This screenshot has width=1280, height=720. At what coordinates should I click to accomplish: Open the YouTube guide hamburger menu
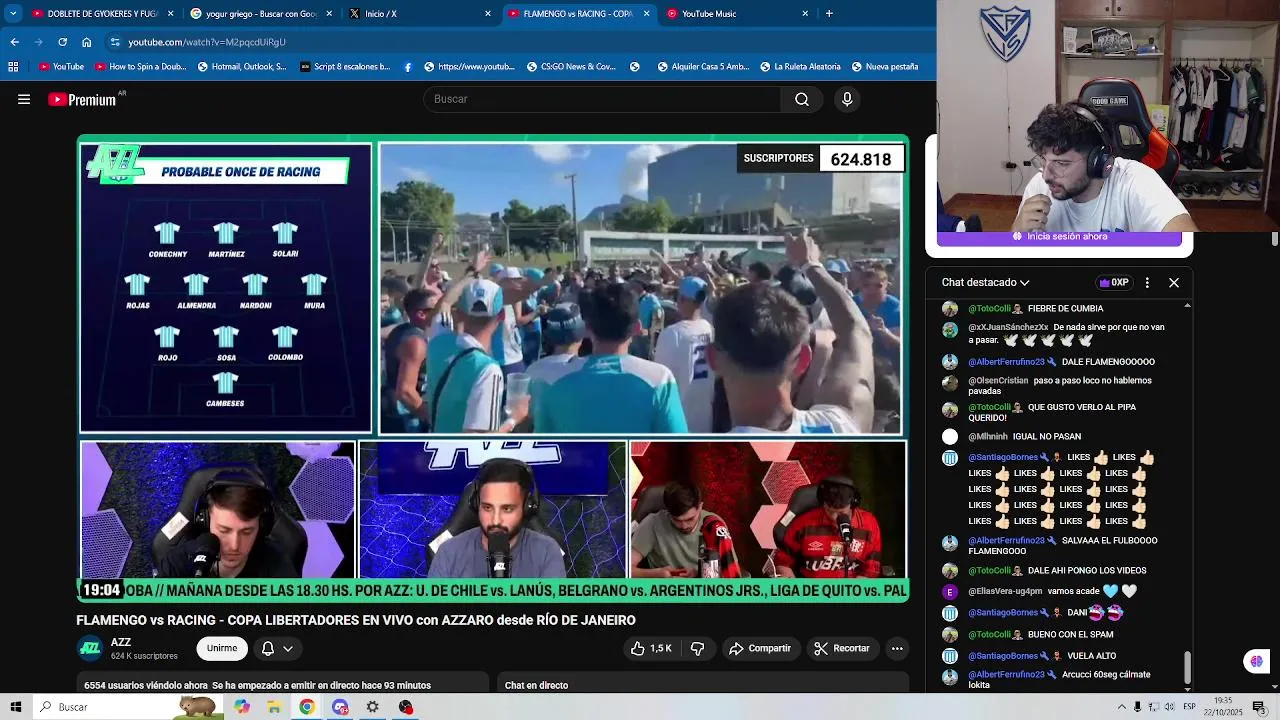point(24,99)
